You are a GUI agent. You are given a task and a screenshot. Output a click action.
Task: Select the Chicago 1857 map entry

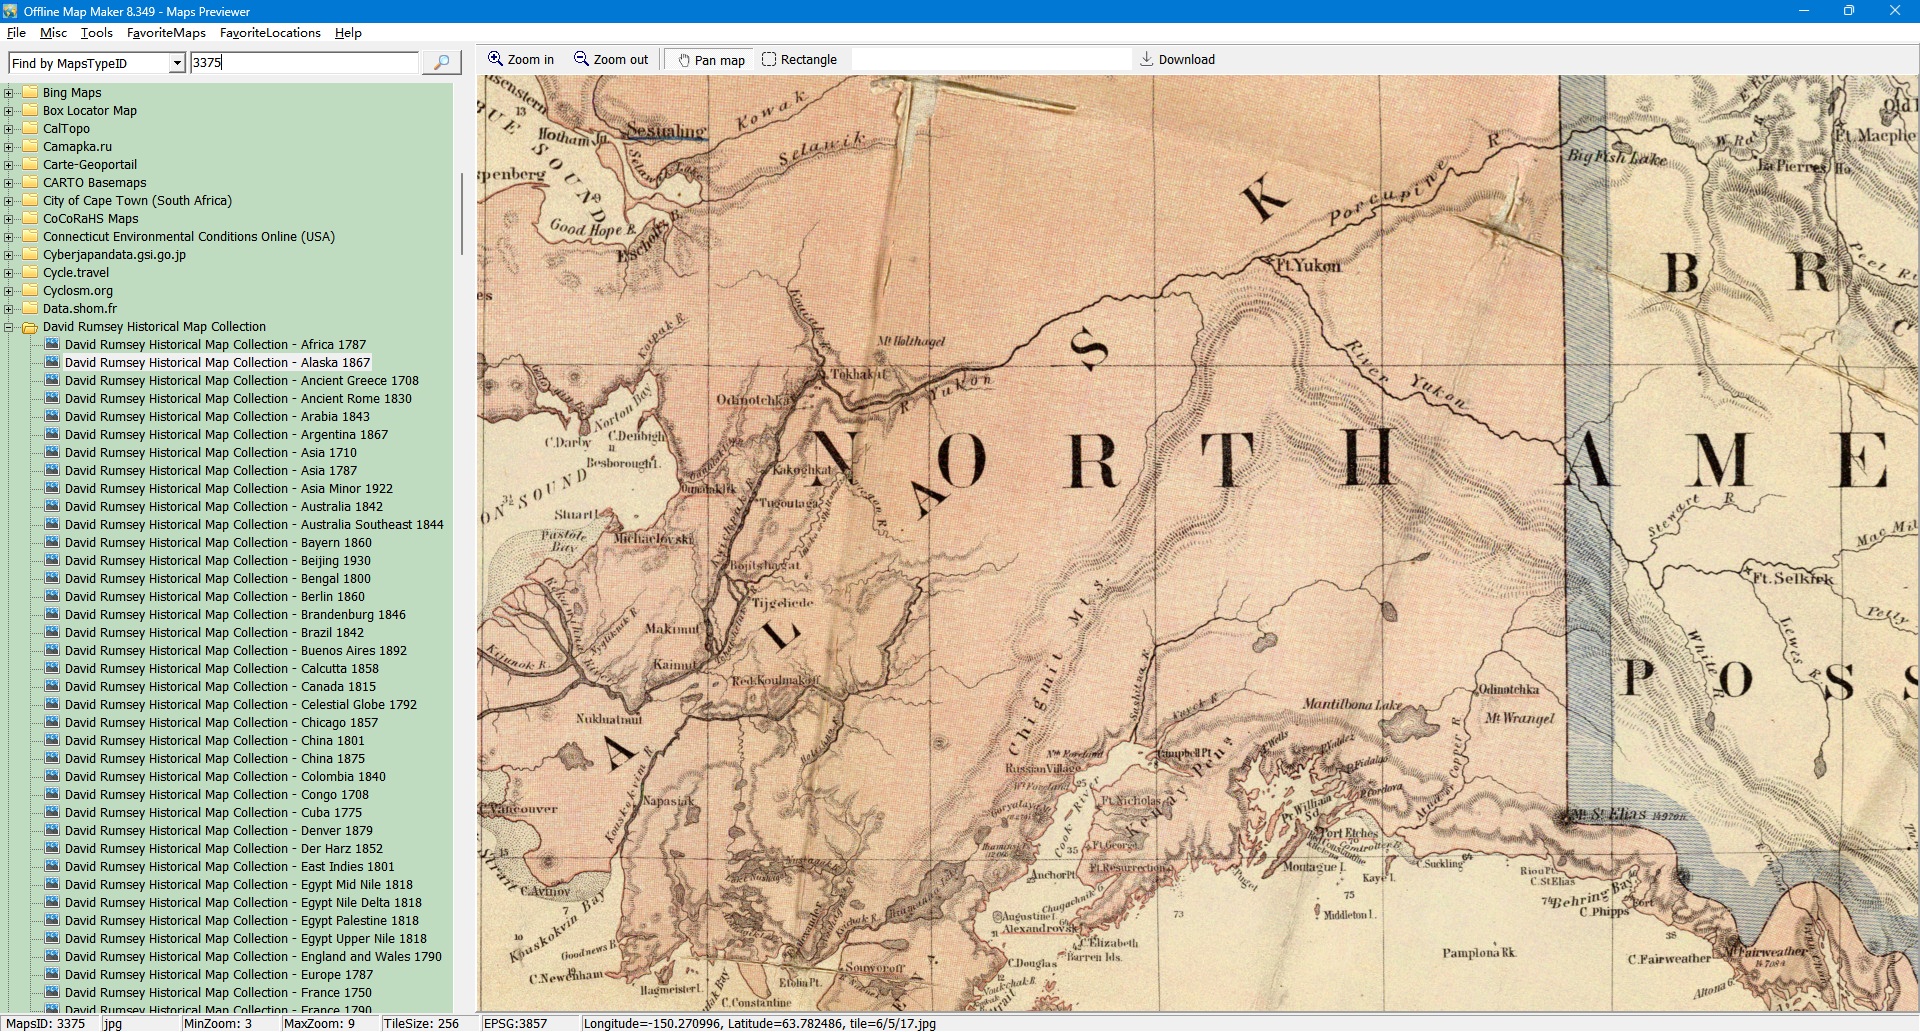pyautogui.click(x=221, y=723)
